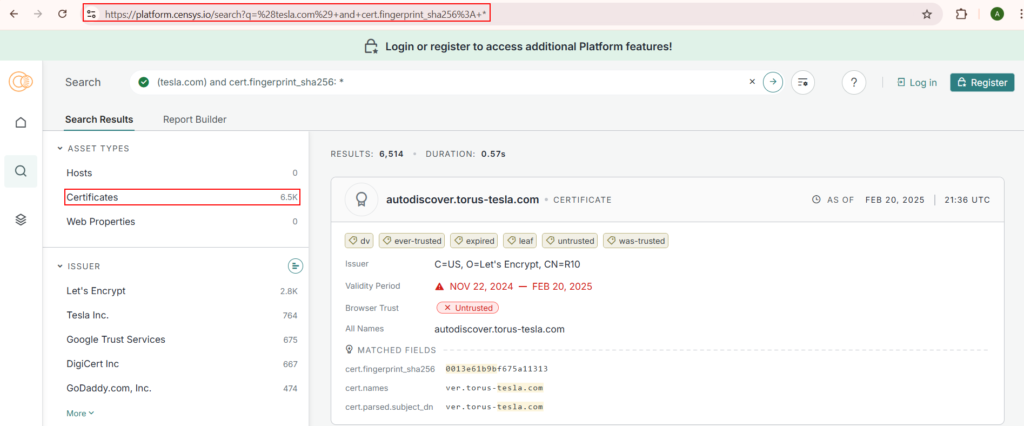Expand More issuers list
This screenshot has width=1024, height=426.
(80, 413)
